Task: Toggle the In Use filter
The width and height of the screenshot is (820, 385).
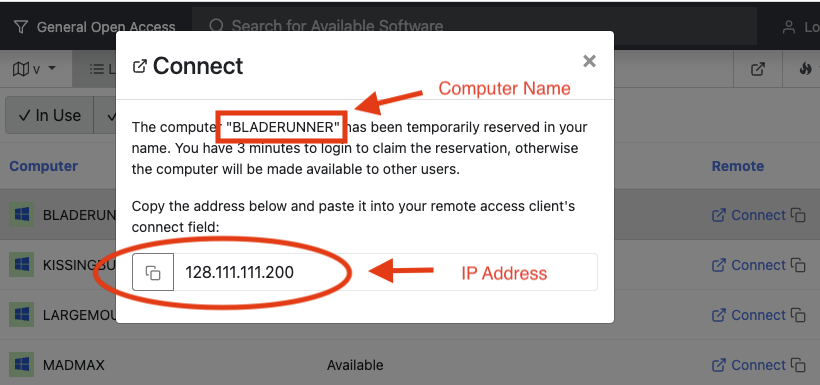Action: point(50,115)
